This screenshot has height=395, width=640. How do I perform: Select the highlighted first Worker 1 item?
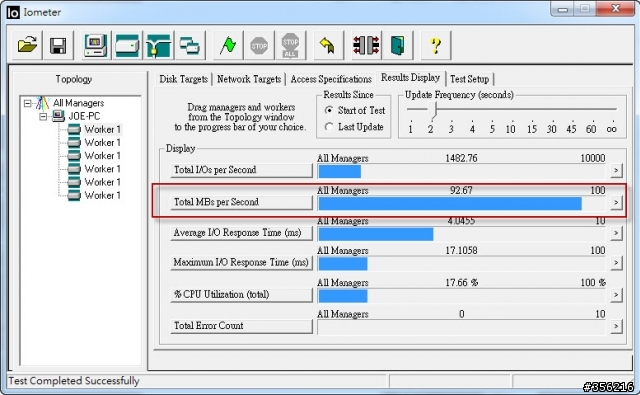coord(102,129)
